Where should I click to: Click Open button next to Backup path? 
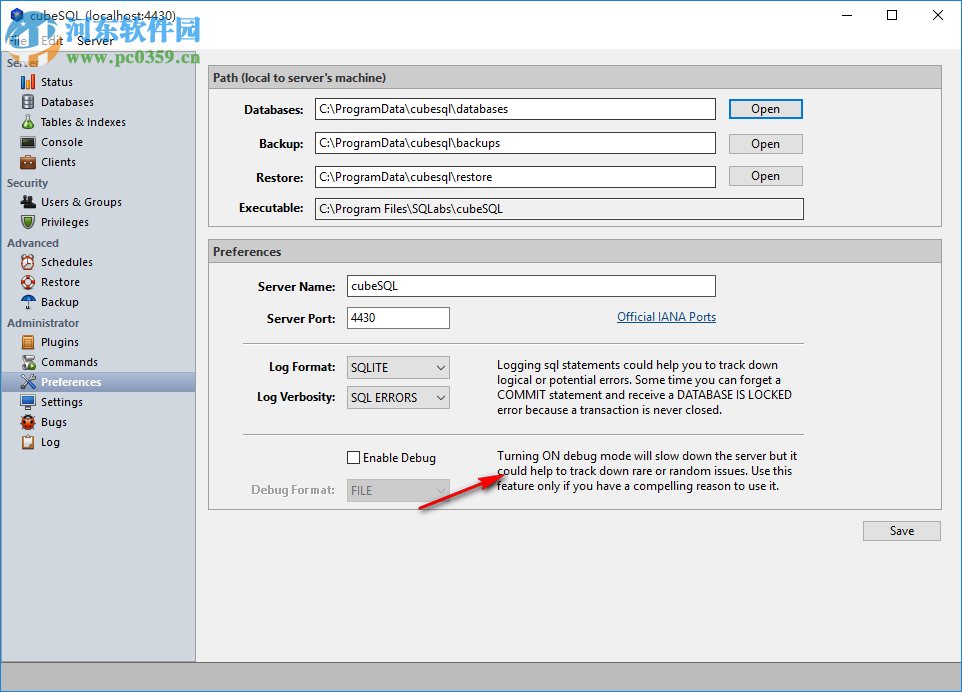click(x=765, y=144)
